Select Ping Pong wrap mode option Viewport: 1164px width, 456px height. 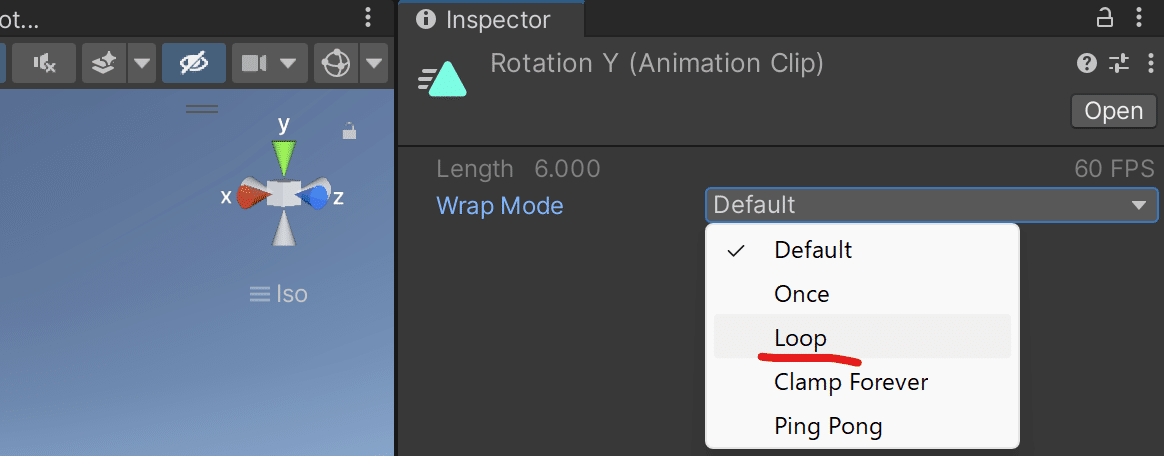[828, 426]
